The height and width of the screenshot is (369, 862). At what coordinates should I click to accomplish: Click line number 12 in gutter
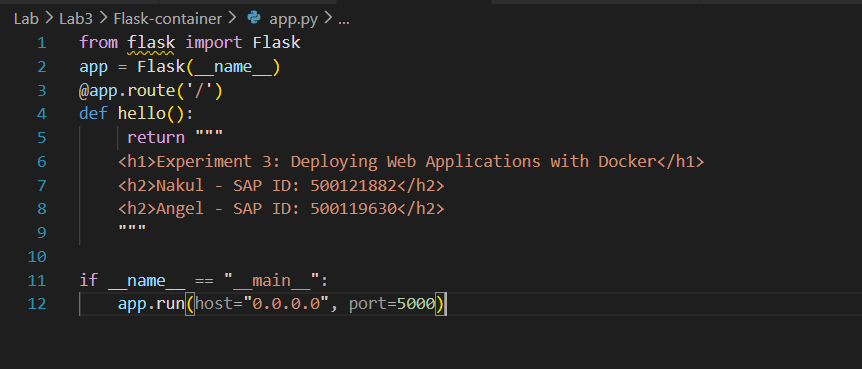(x=37, y=304)
